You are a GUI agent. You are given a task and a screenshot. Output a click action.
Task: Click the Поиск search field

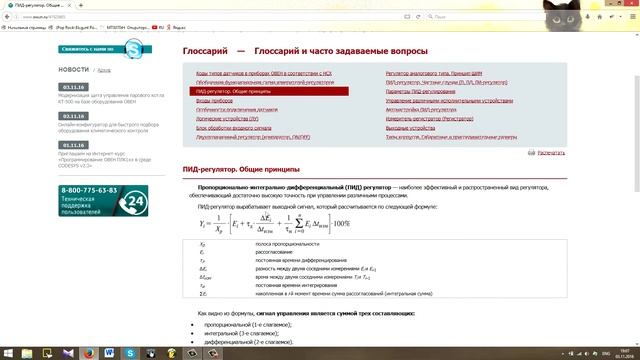click(486, 17)
